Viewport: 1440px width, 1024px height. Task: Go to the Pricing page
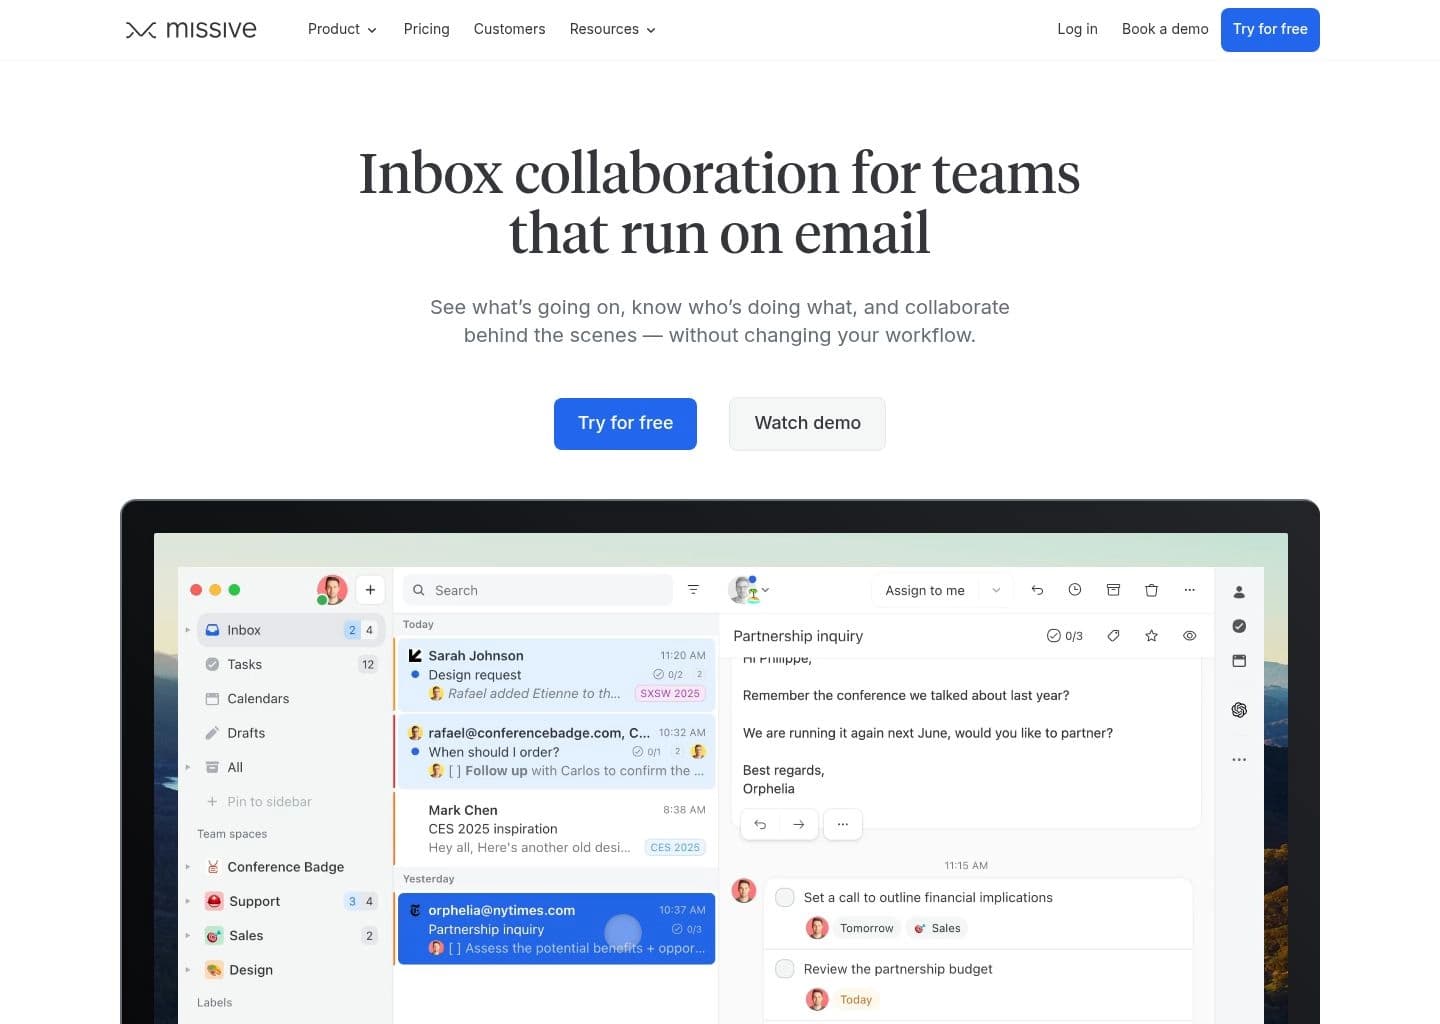[426, 29]
